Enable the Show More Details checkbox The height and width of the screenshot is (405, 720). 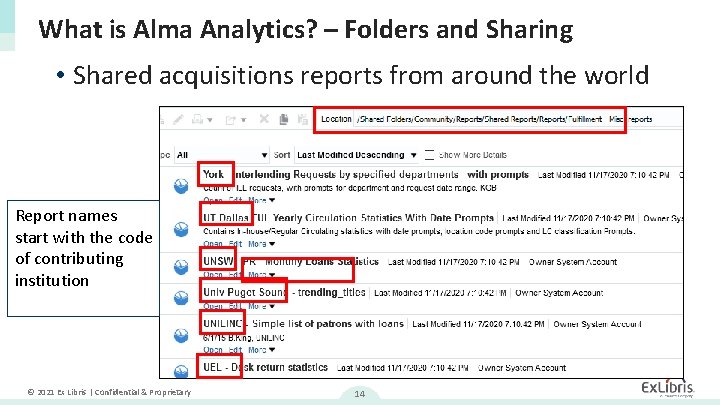coord(429,155)
